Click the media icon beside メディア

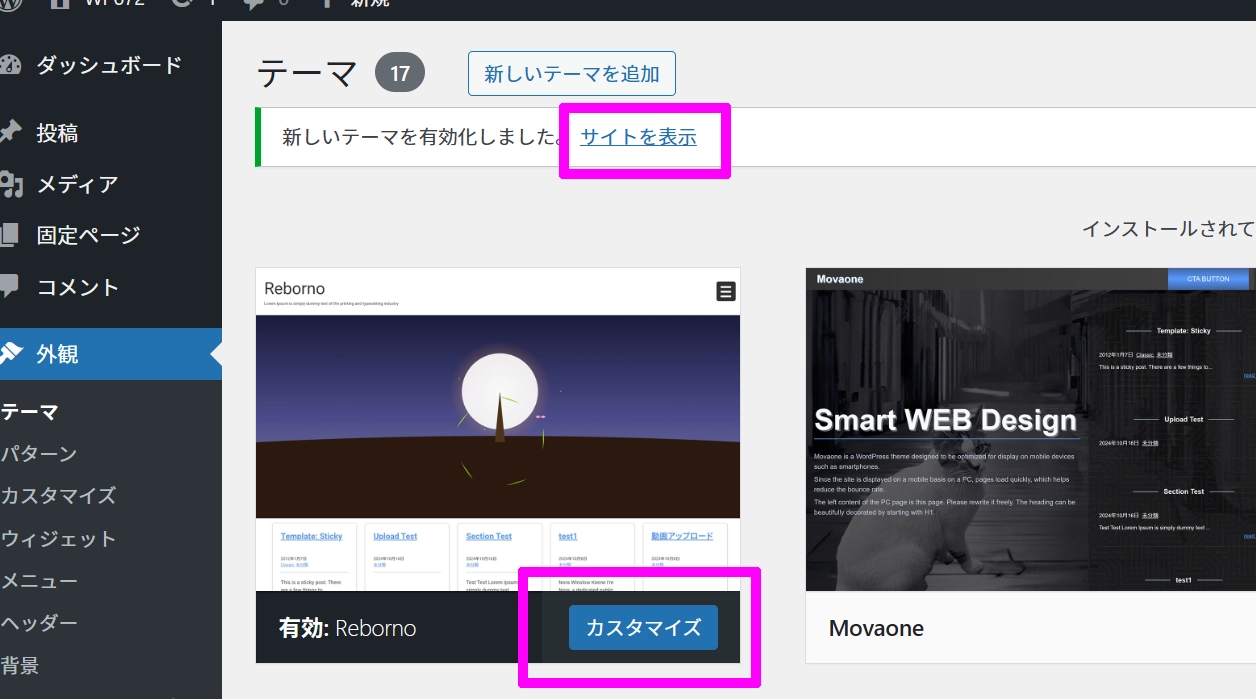point(10,184)
